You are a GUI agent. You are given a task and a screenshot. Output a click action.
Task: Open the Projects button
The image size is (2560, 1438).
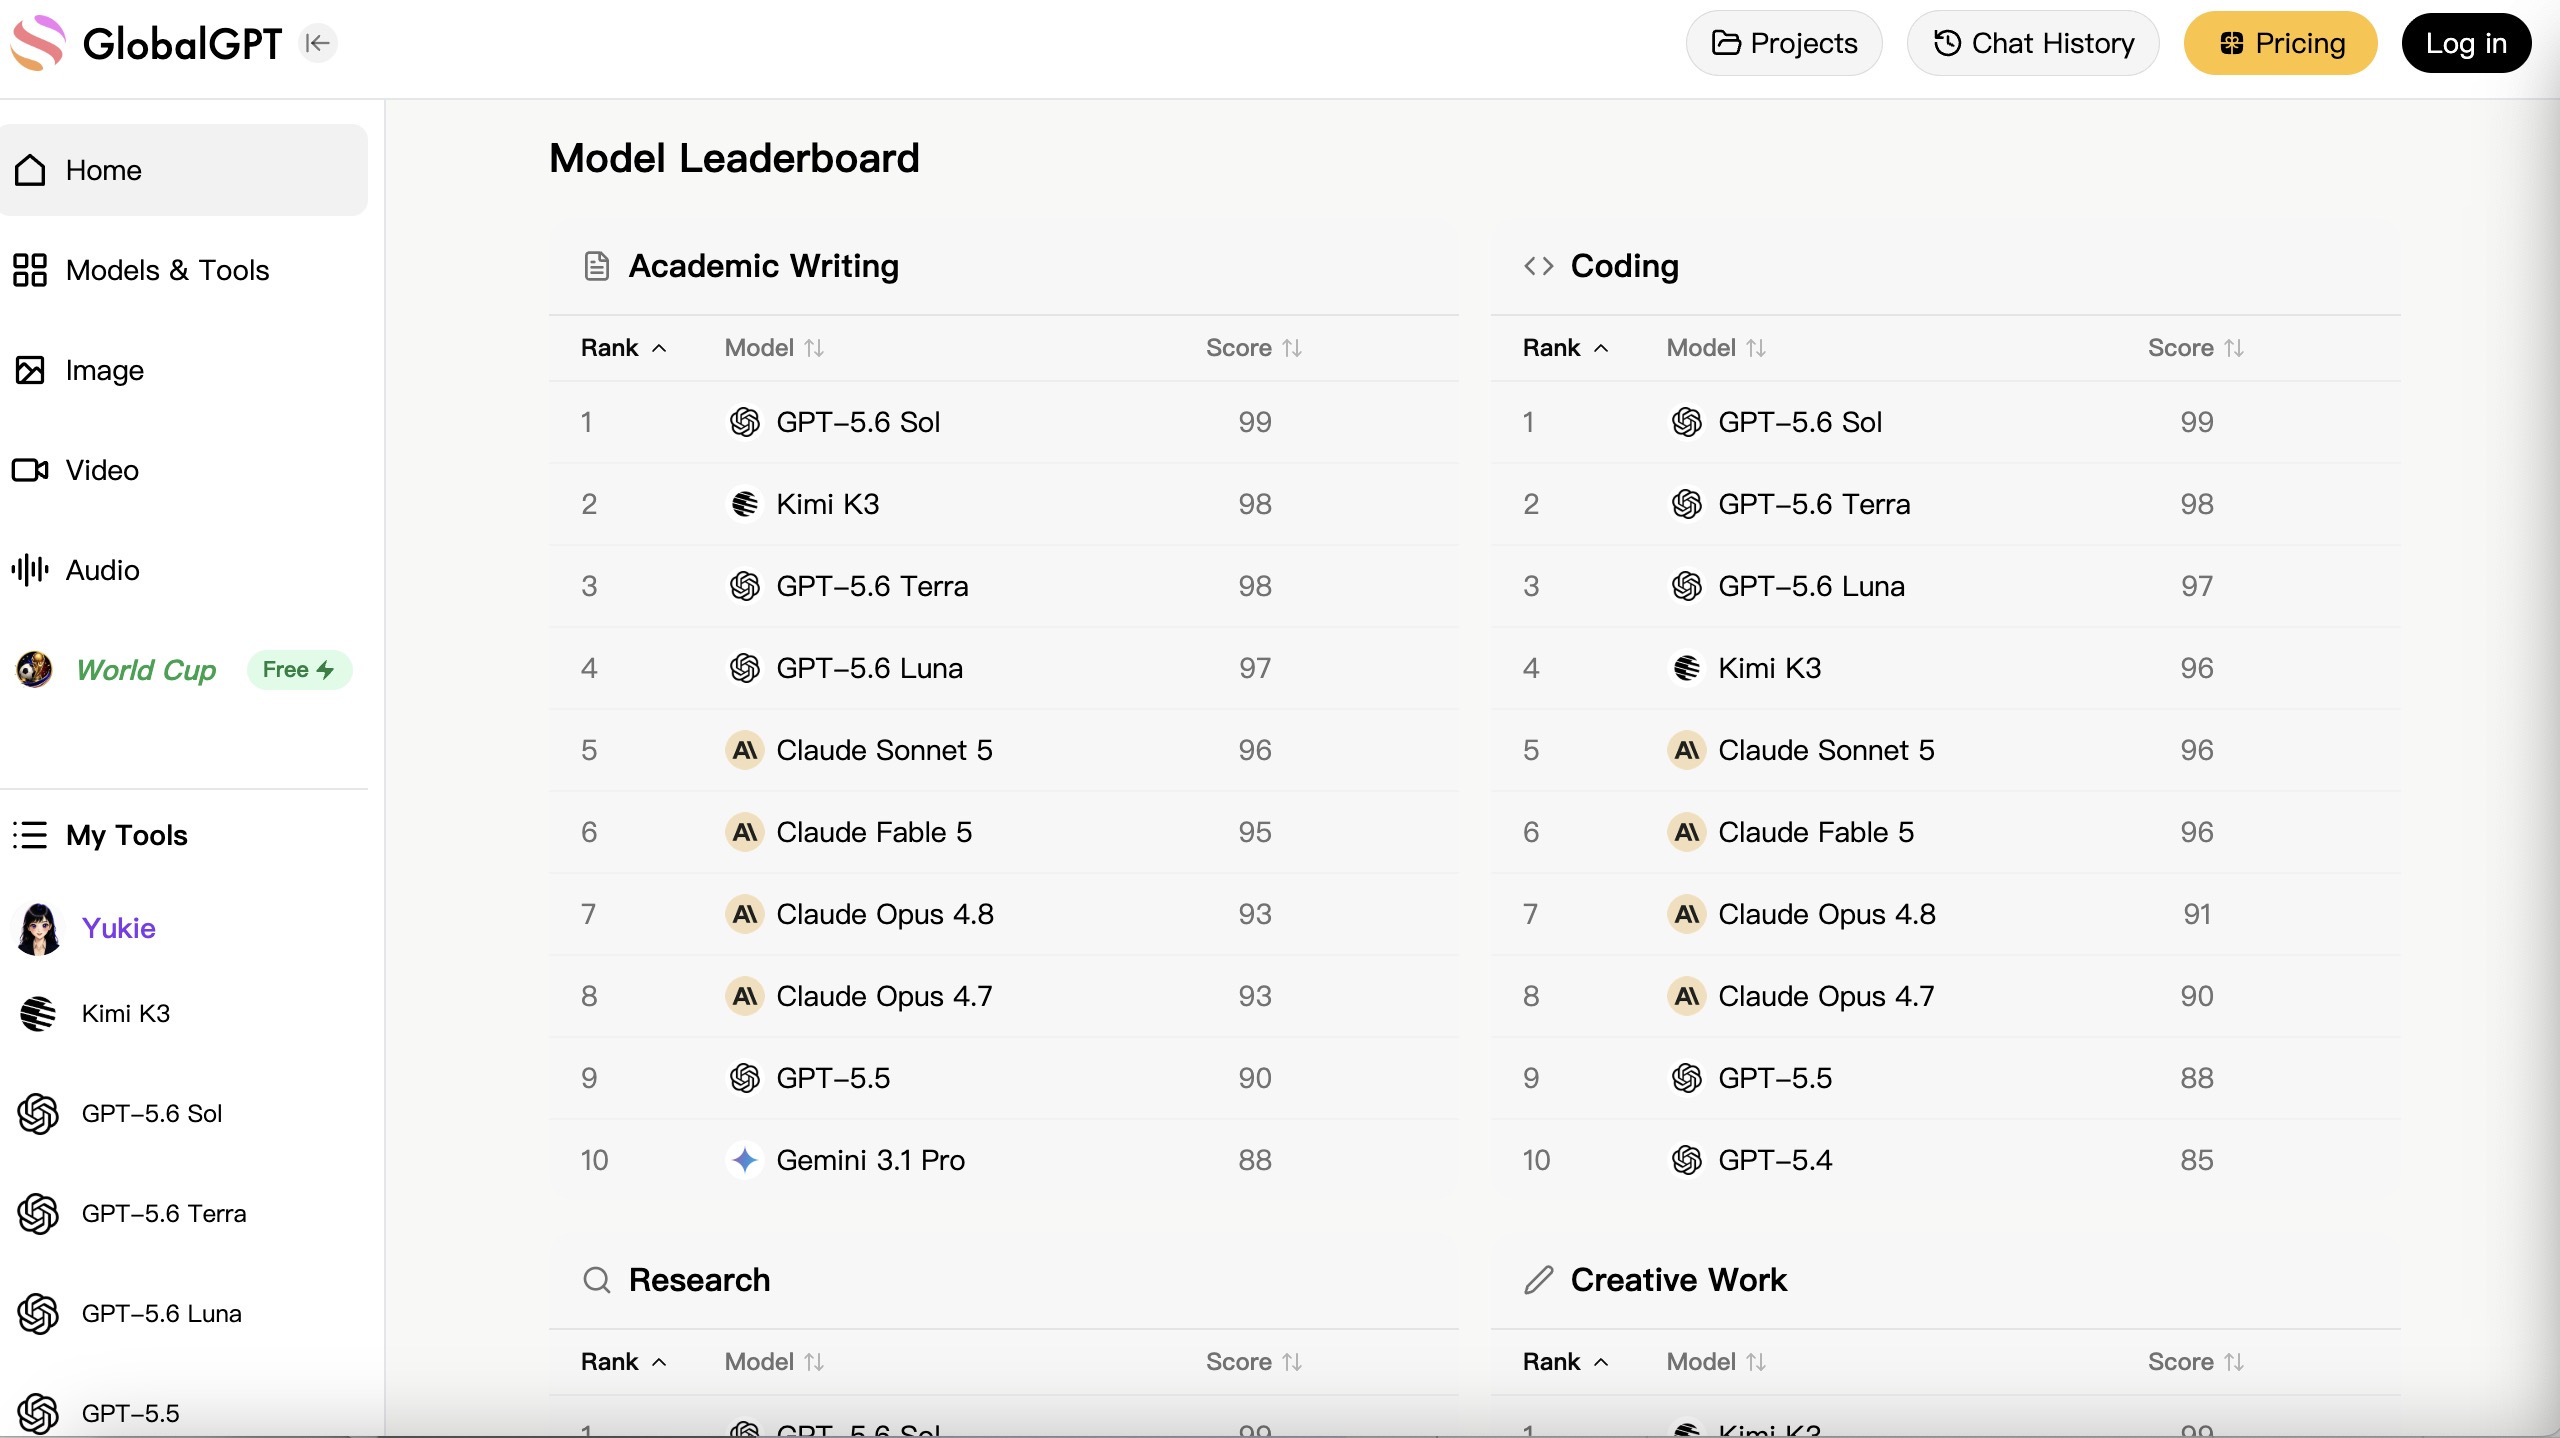click(1784, 43)
